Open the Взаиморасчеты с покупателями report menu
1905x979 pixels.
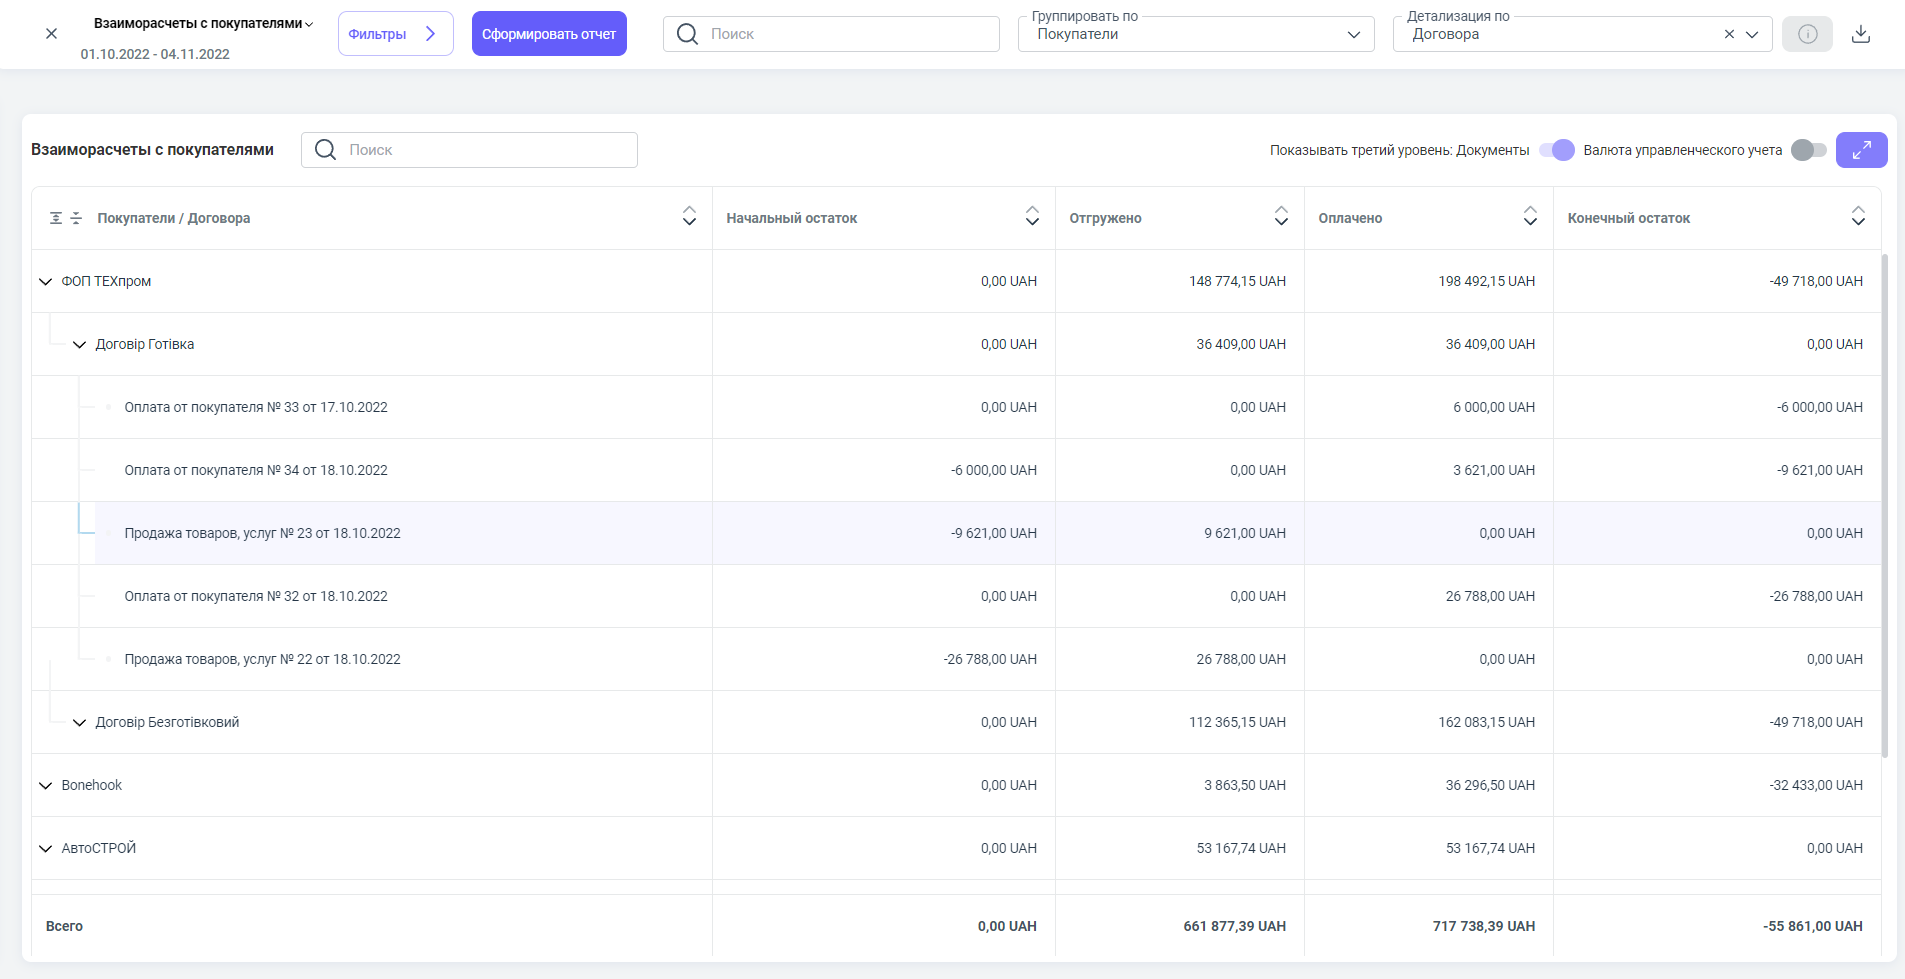click(x=203, y=23)
